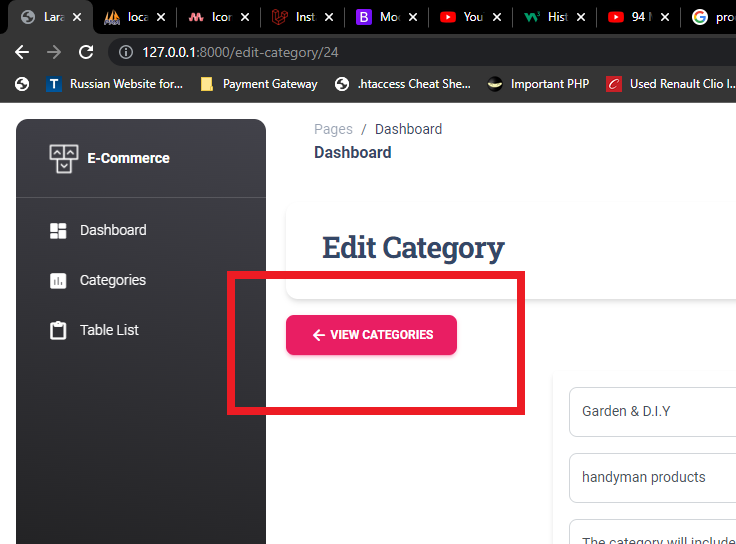The width and height of the screenshot is (736, 544).
Task: Open Russian Website for... bookmark
Action: pyautogui.click(x=115, y=84)
